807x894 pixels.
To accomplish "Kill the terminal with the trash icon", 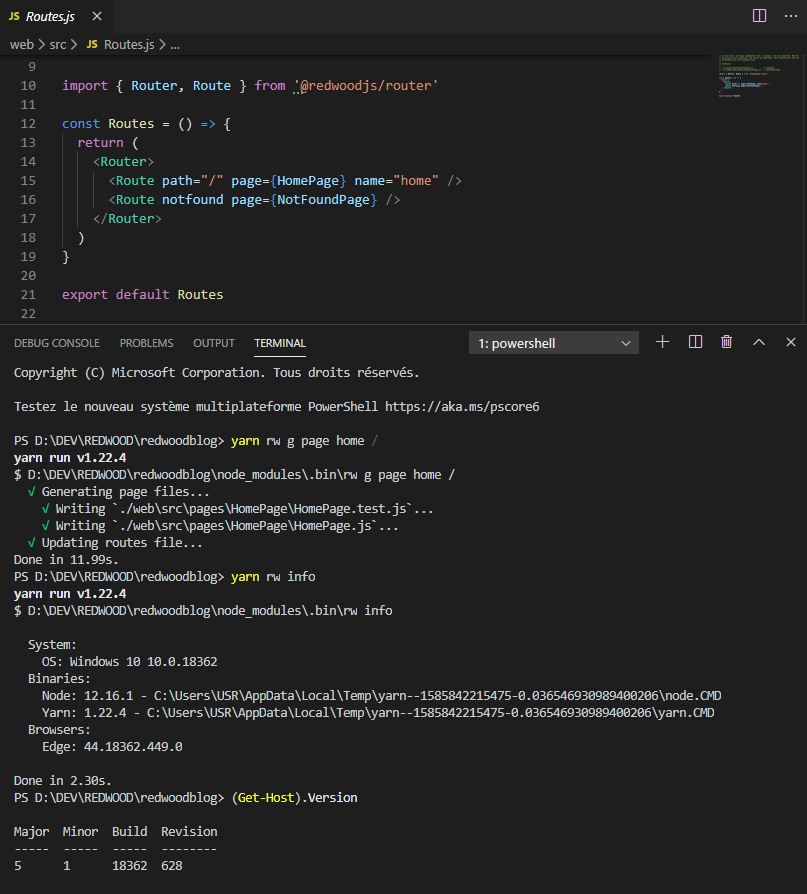I will [726, 341].
